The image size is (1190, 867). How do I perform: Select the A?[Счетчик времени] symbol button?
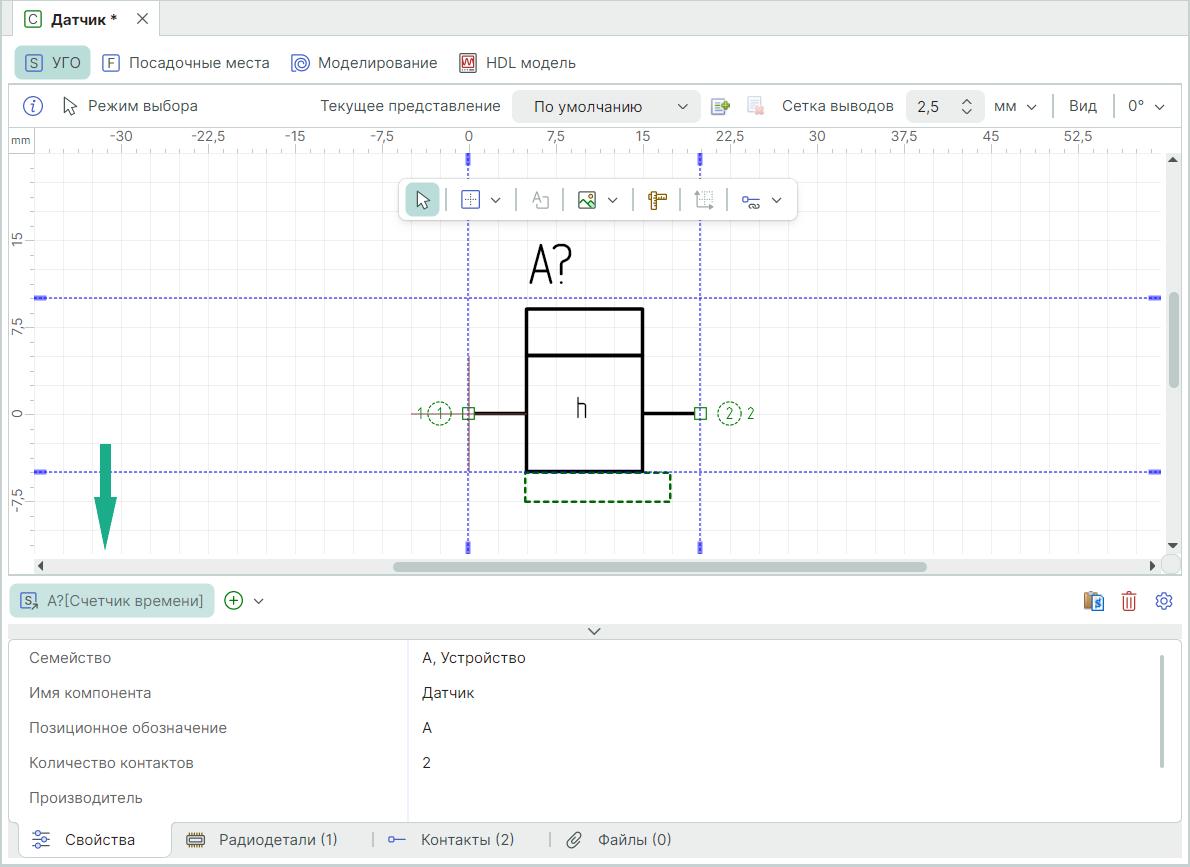[x=112, y=601]
